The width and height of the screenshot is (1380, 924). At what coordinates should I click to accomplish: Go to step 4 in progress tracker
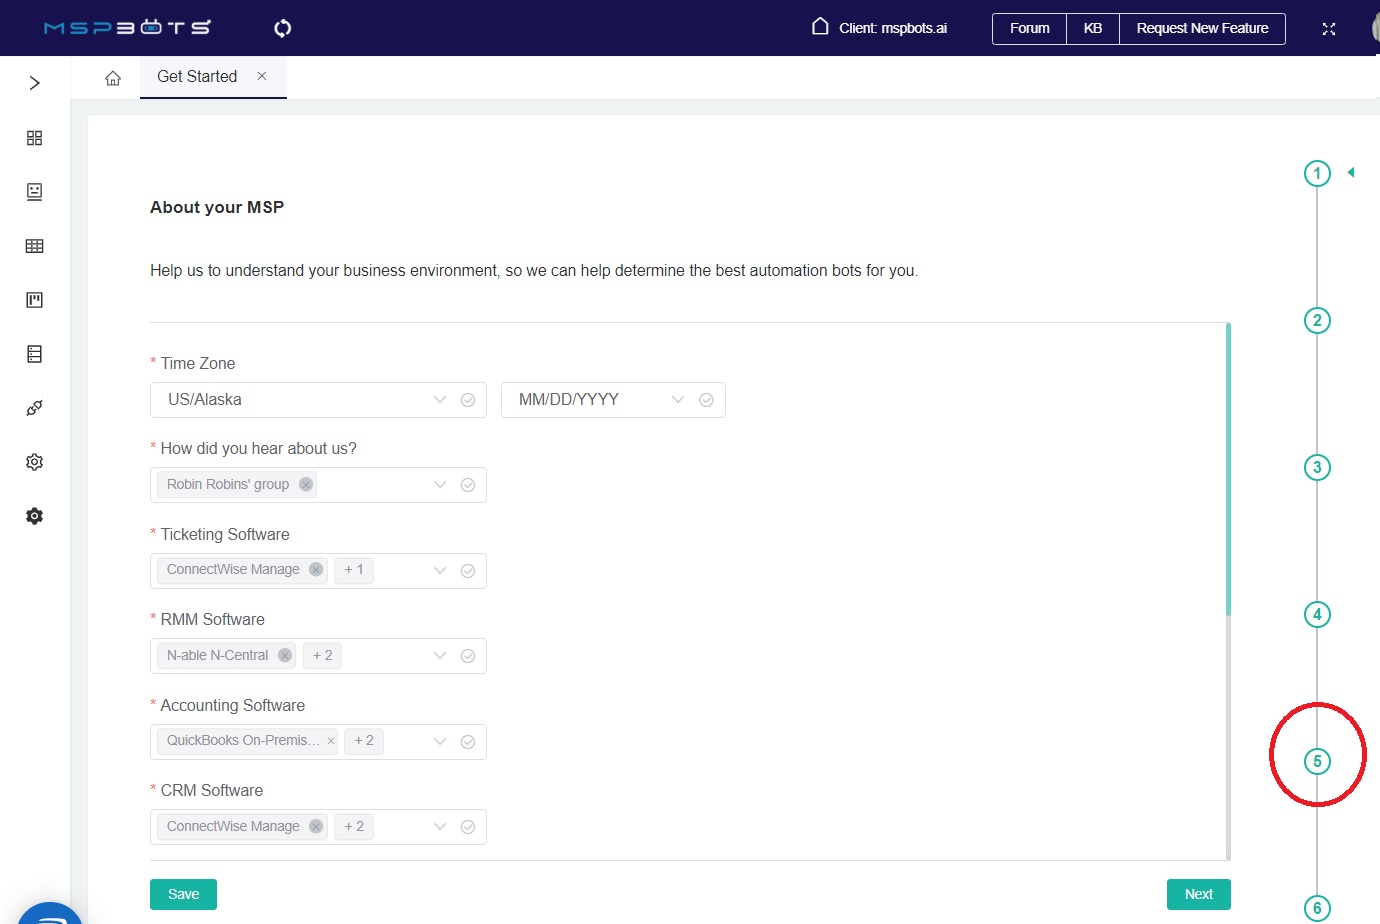tap(1317, 614)
